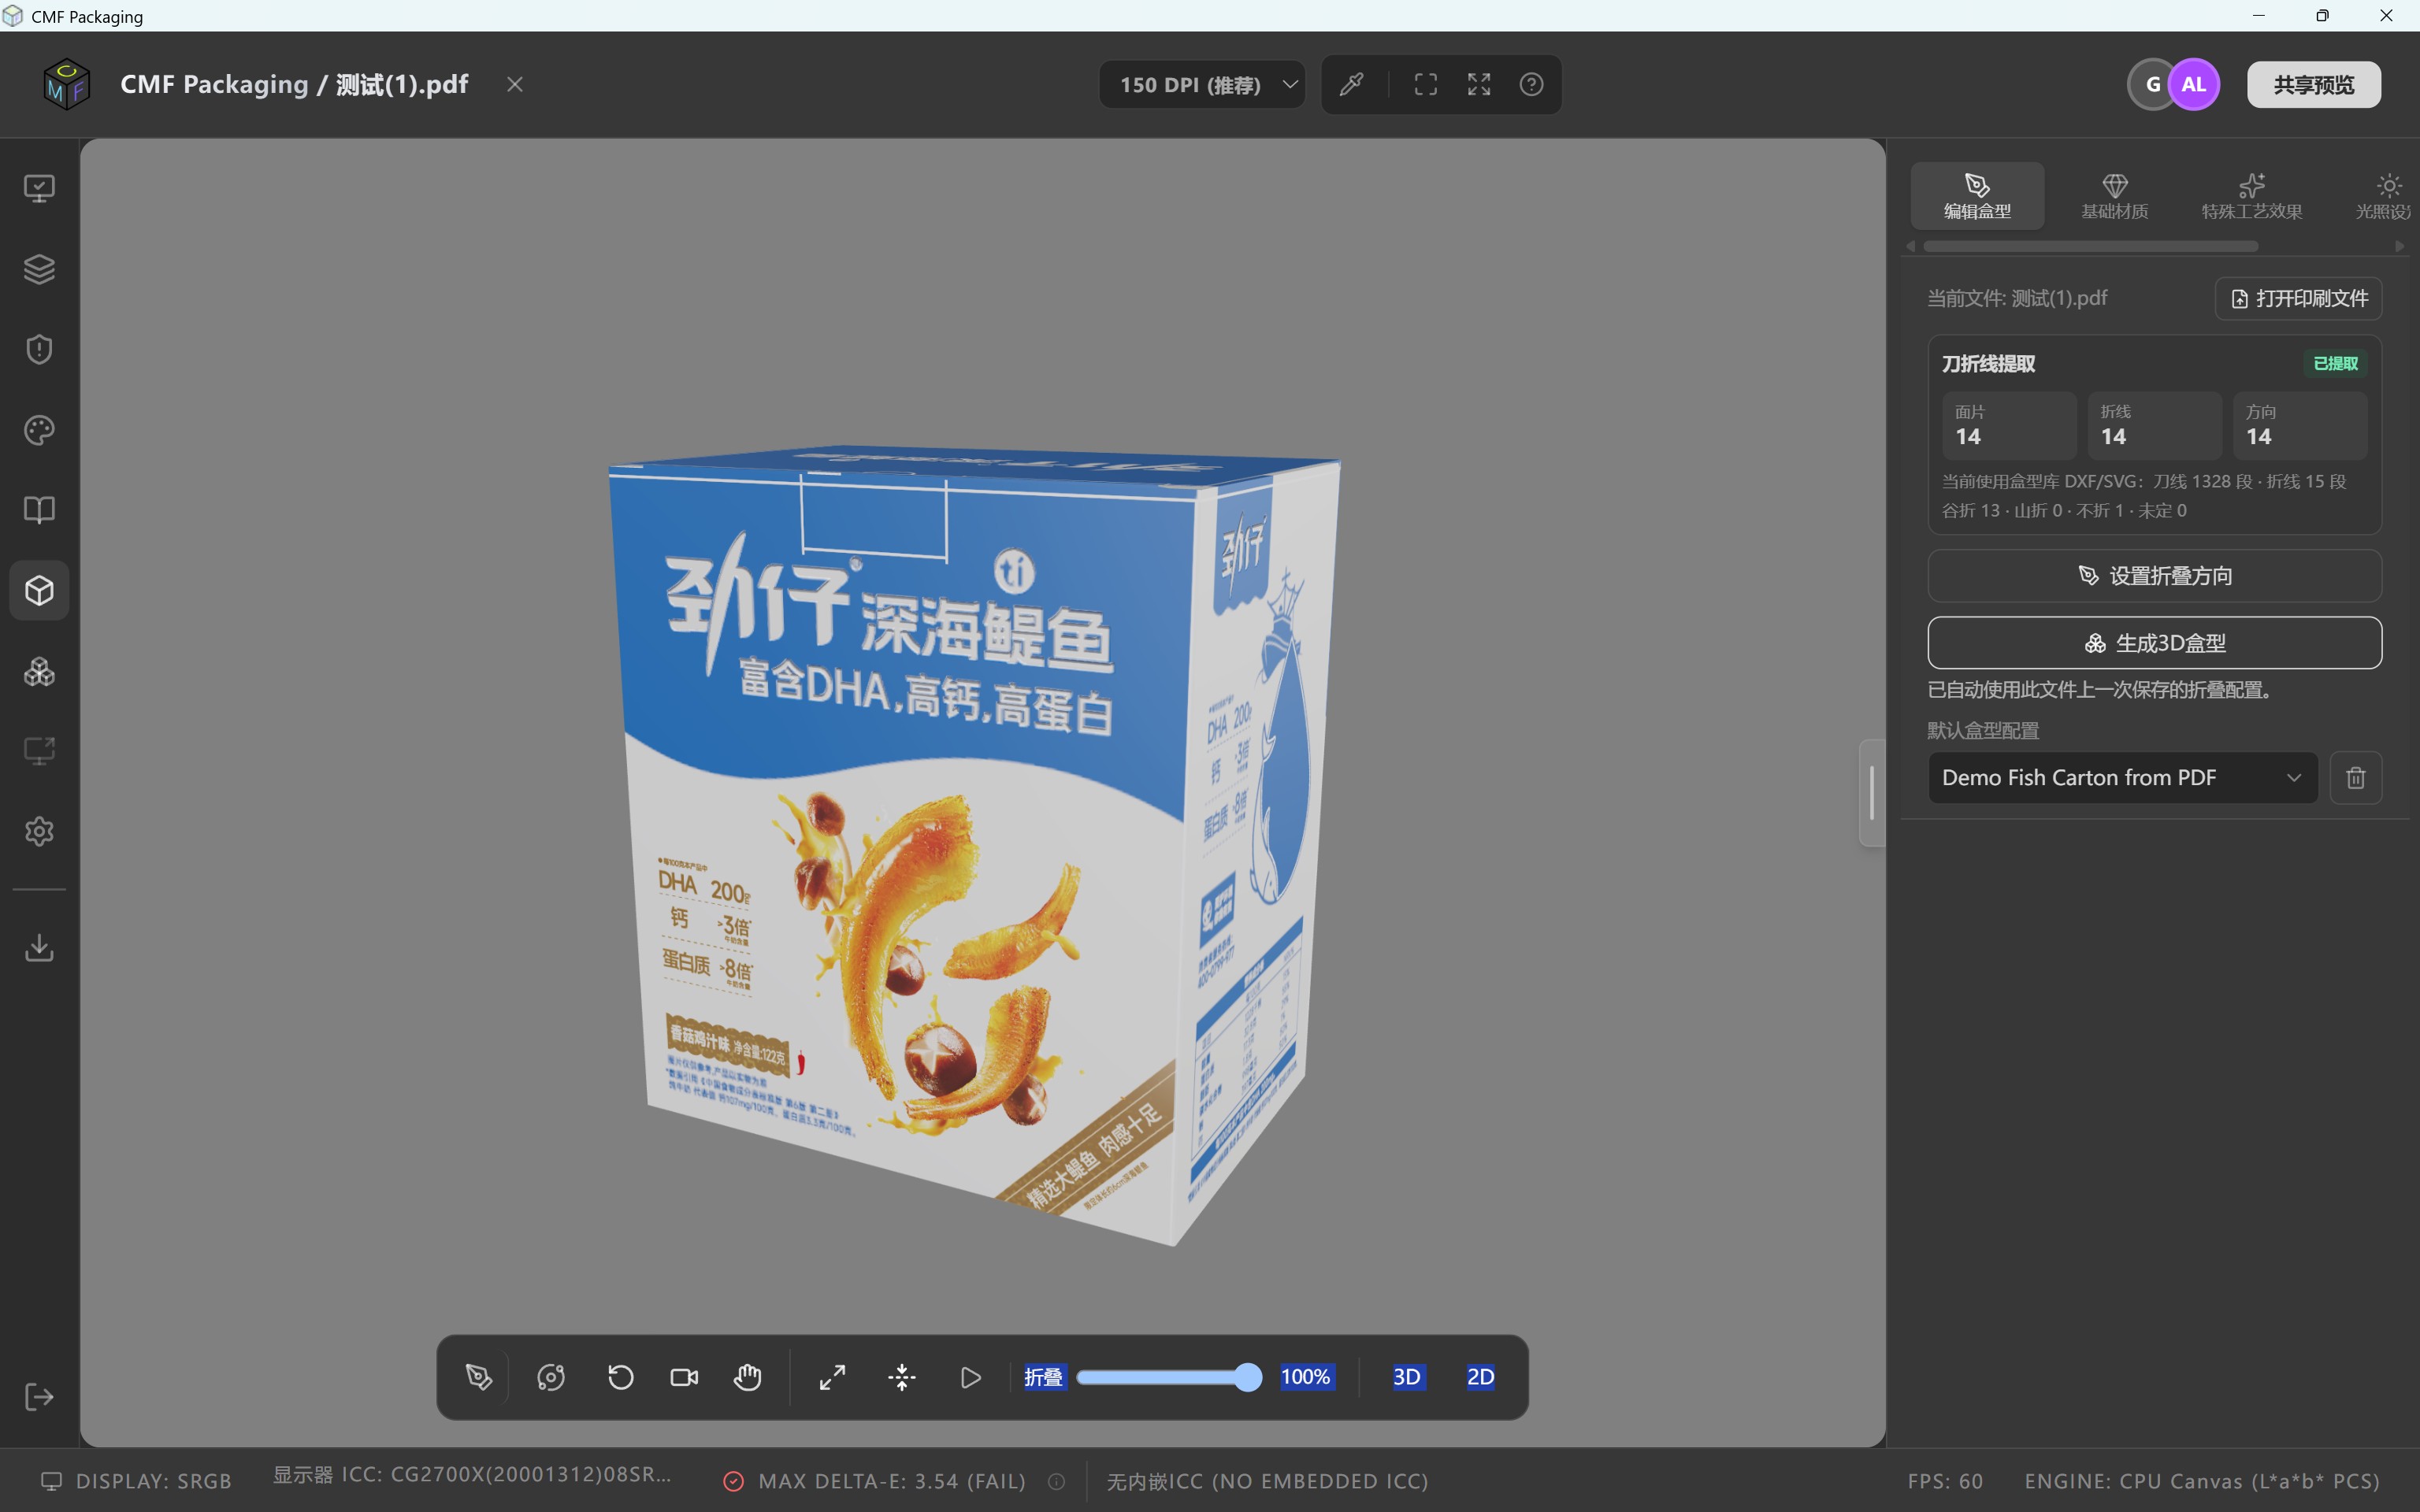Viewport: 2420px width, 1512px height.
Task: Click the shield alert icon in sidebar
Action: [x=39, y=349]
